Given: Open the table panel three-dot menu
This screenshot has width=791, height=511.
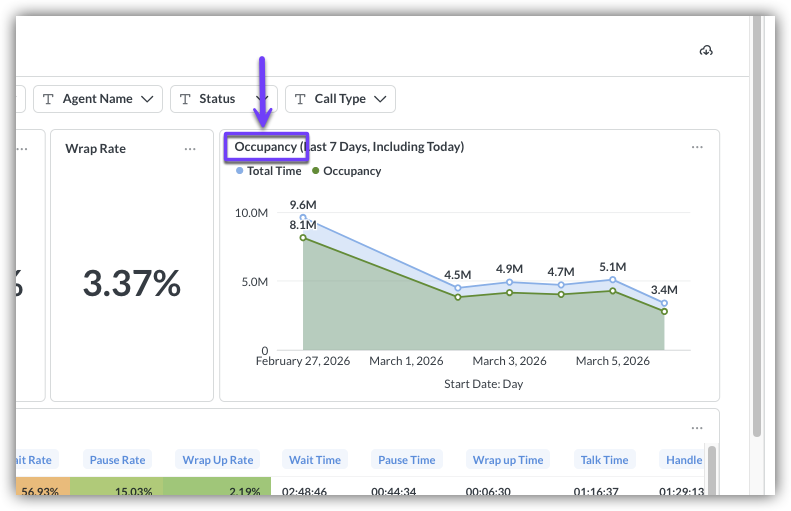Looking at the screenshot, I should coord(698,428).
